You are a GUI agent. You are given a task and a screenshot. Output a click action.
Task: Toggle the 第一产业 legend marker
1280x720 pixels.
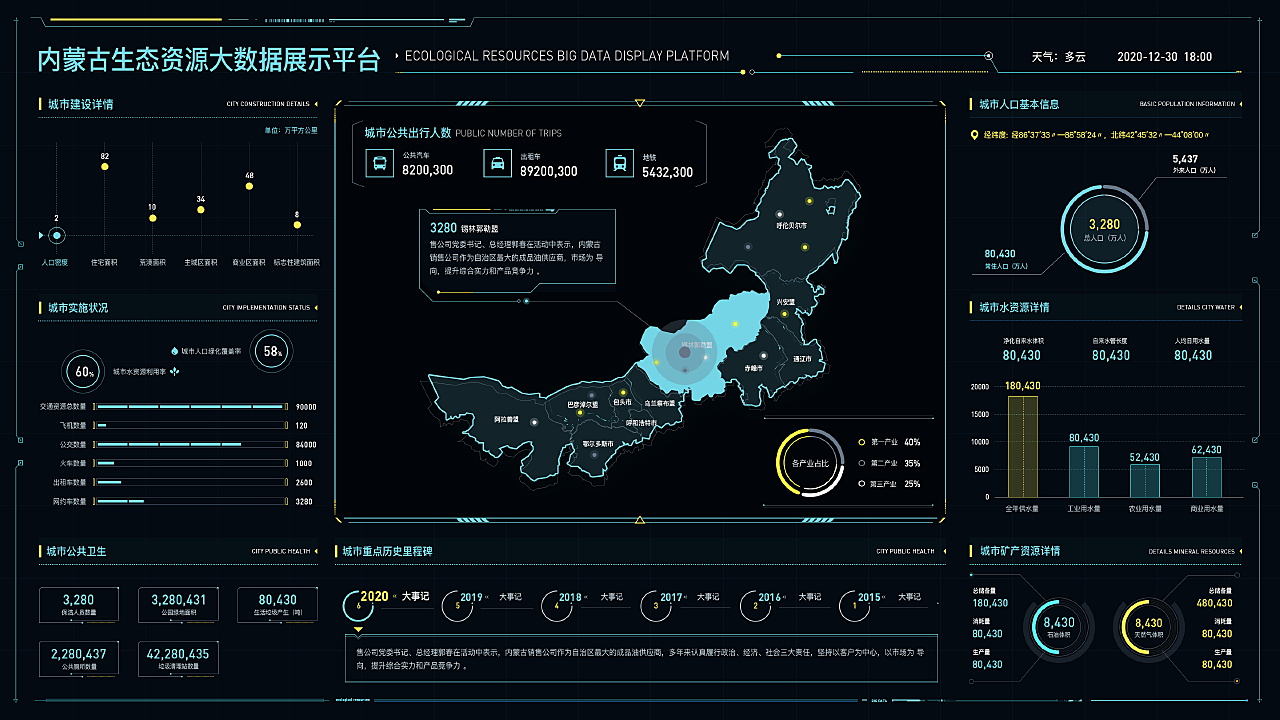pos(861,442)
